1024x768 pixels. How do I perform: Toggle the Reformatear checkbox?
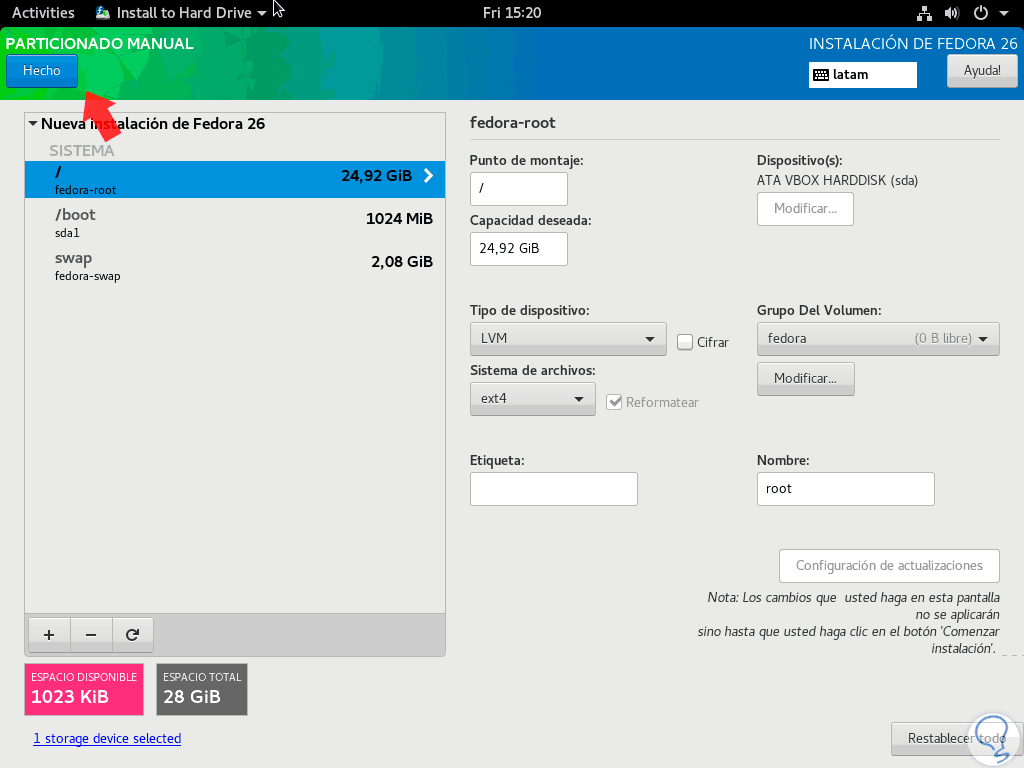tap(614, 402)
